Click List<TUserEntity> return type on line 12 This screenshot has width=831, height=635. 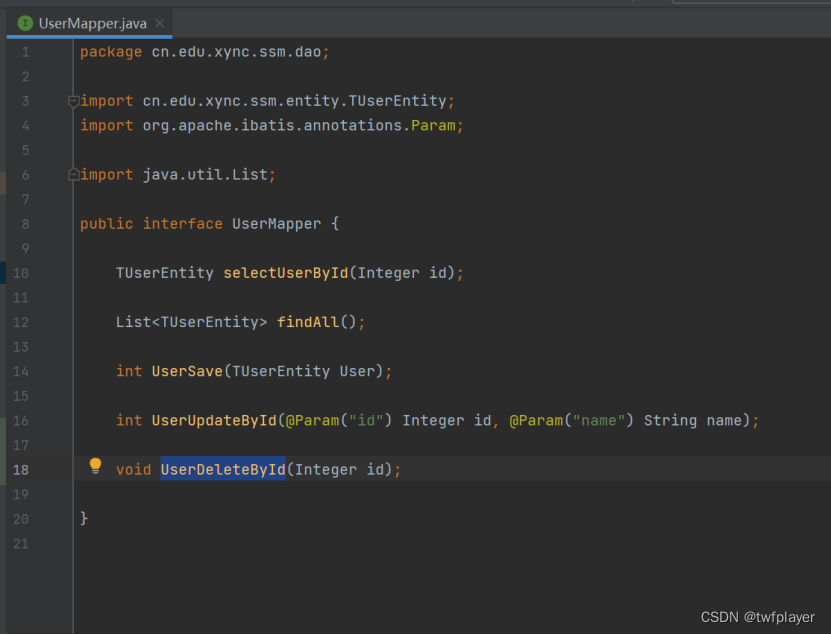(x=191, y=322)
